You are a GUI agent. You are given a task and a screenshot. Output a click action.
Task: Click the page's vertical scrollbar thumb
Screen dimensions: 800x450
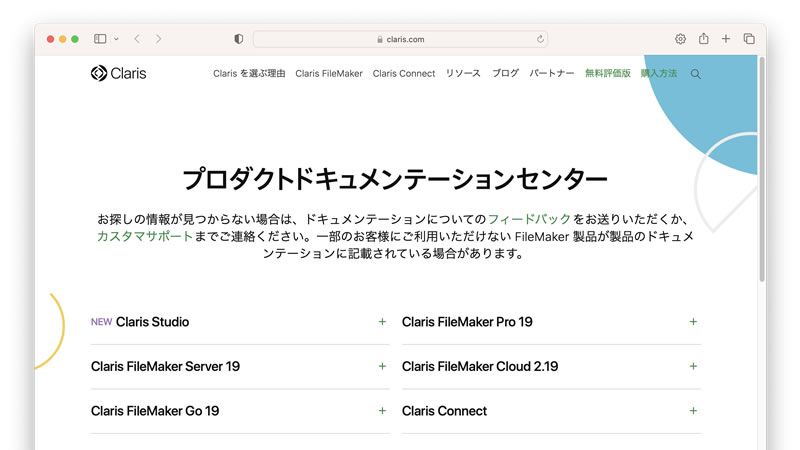pos(762,169)
